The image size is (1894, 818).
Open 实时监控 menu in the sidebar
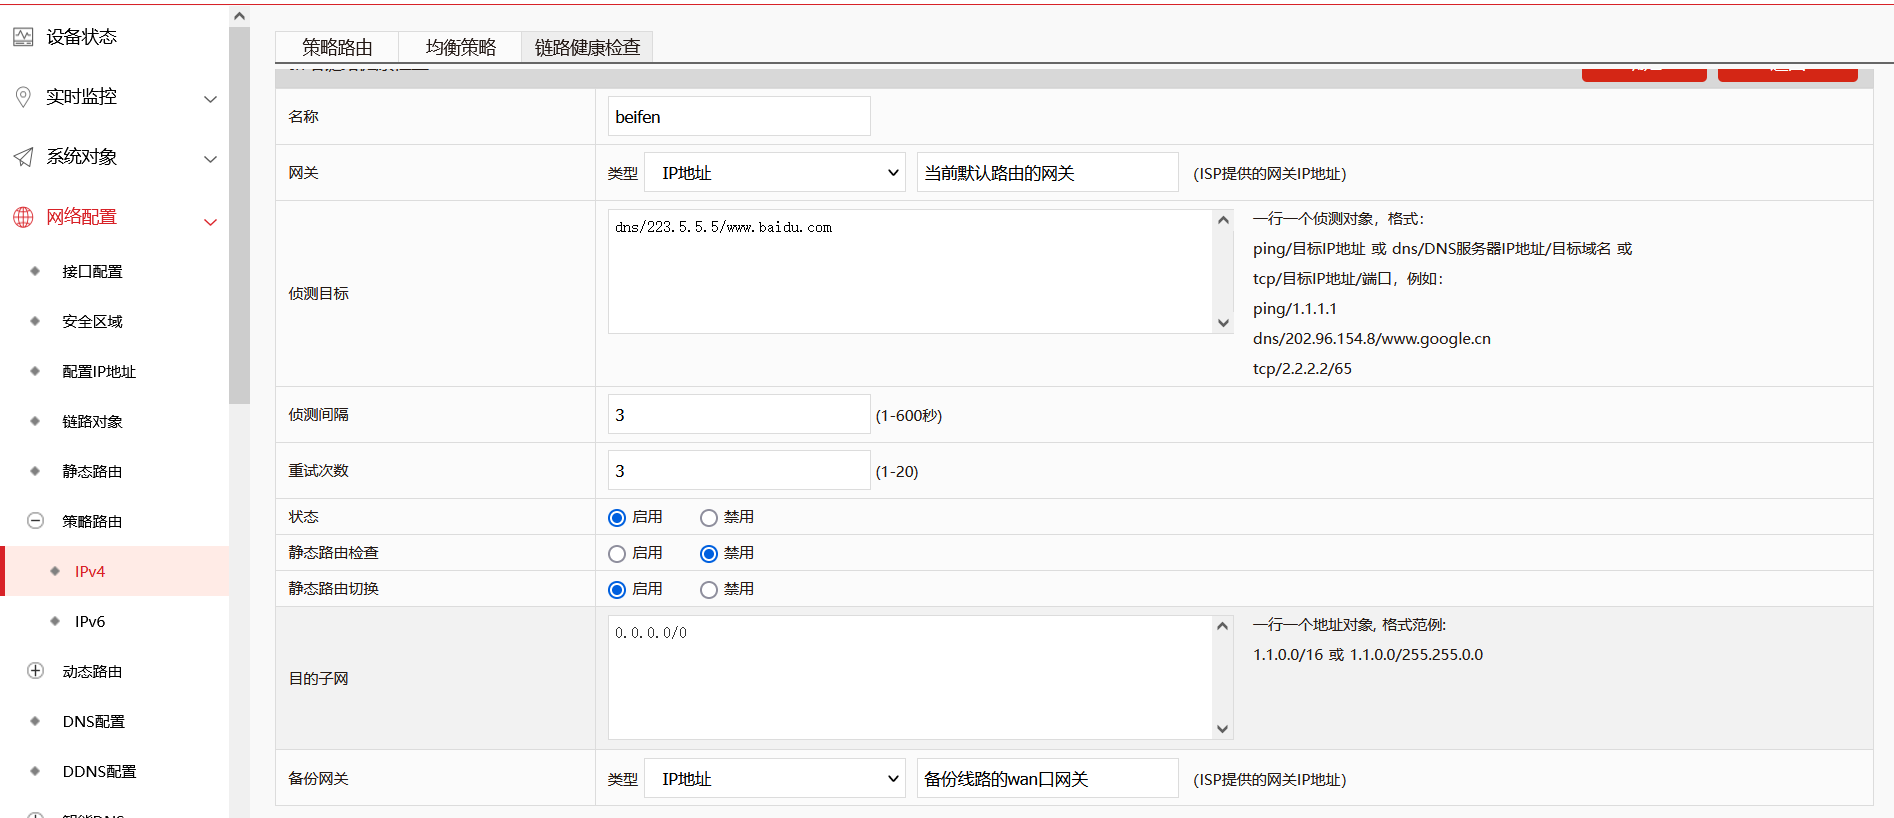tap(81, 97)
